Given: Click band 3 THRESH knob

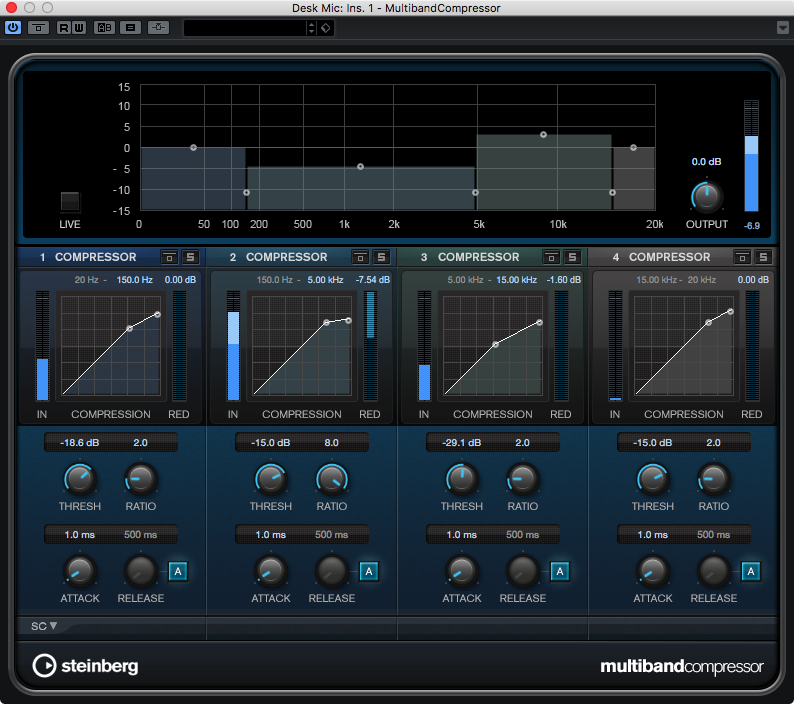Looking at the screenshot, I should (x=461, y=479).
